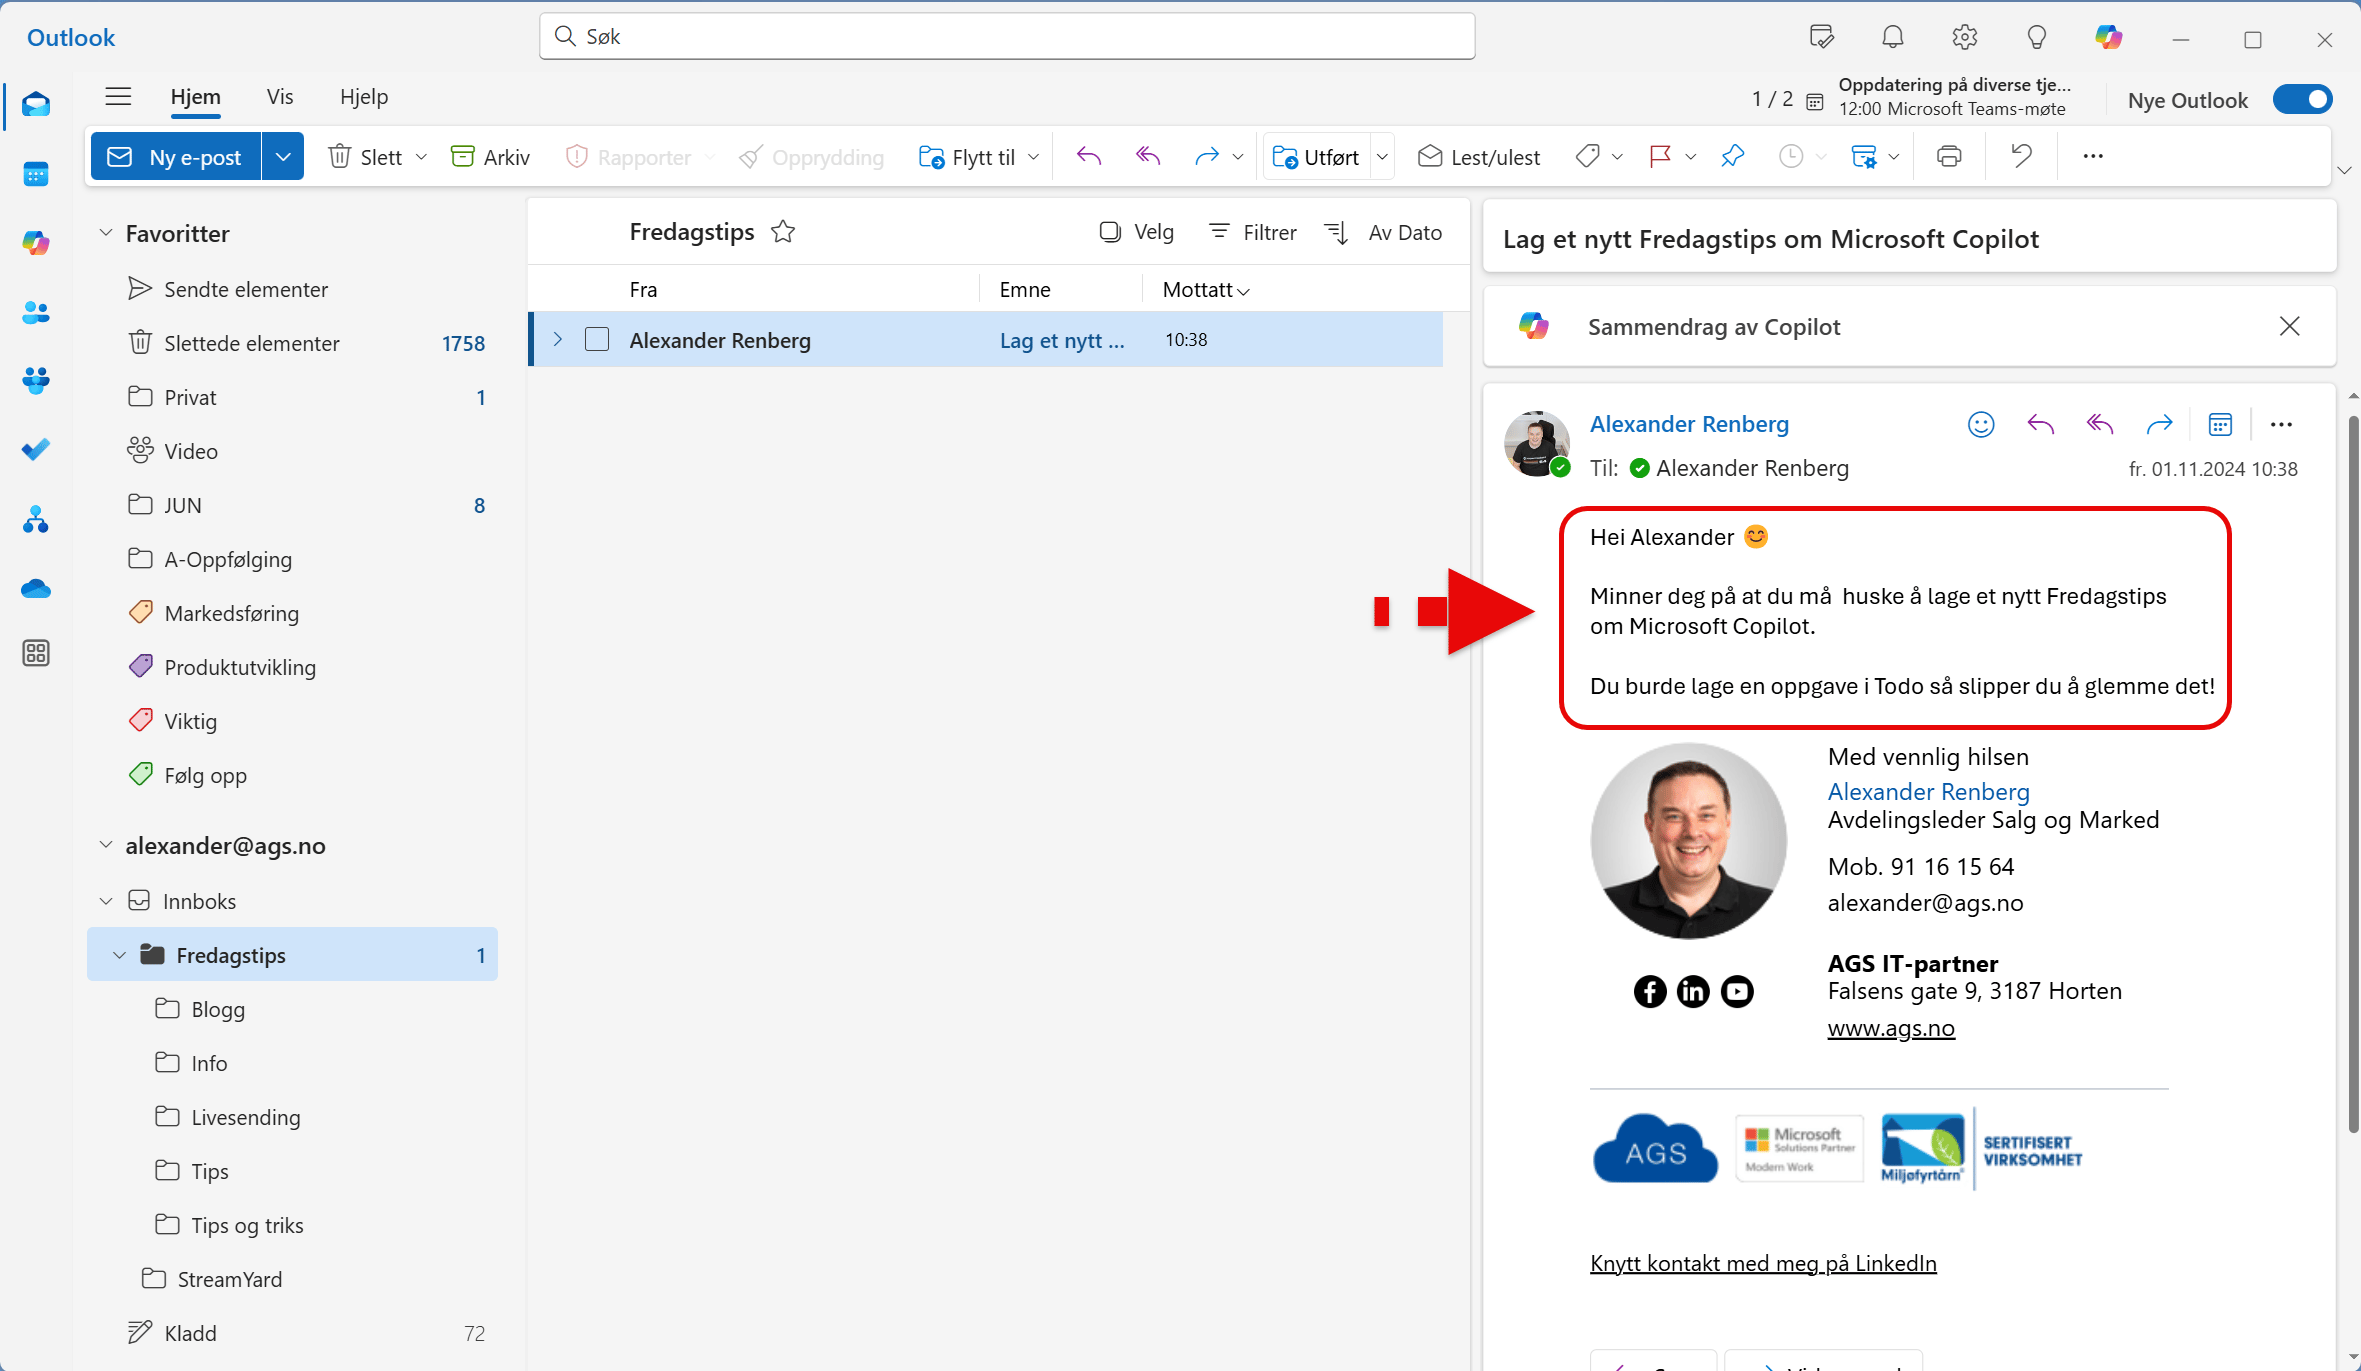Viewport: 2361px width, 1371px height.
Task: Open the Calendar app in sidebar
Action: pyautogui.click(x=36, y=174)
